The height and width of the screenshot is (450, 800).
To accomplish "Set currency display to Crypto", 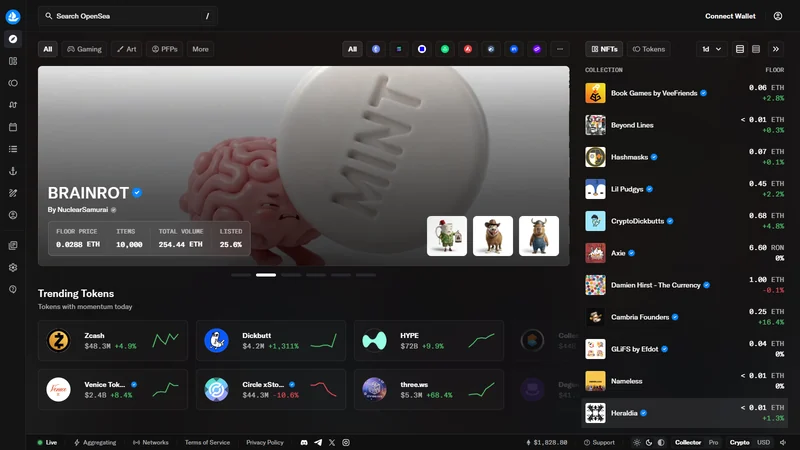I will (x=739, y=442).
